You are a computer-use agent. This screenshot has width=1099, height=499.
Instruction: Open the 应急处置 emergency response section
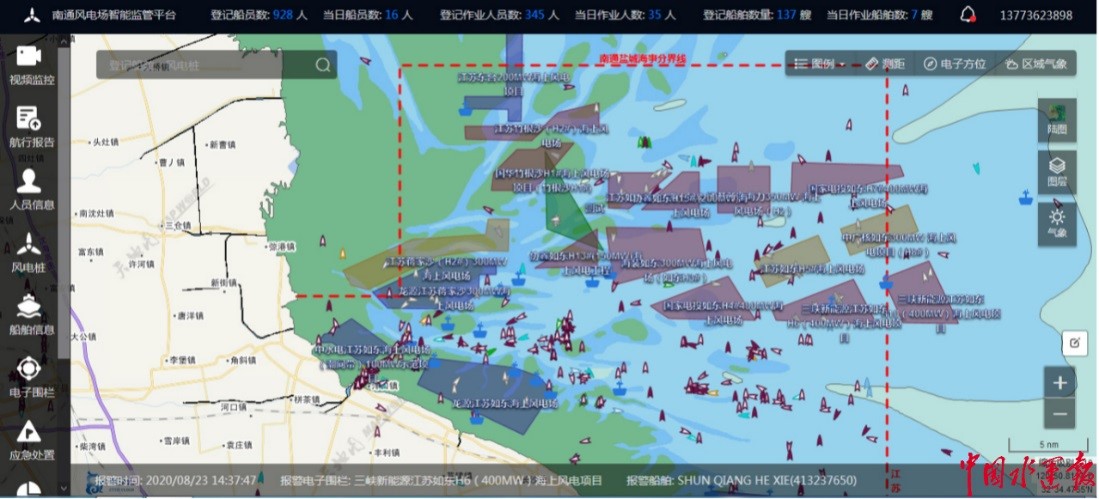(x=30, y=440)
